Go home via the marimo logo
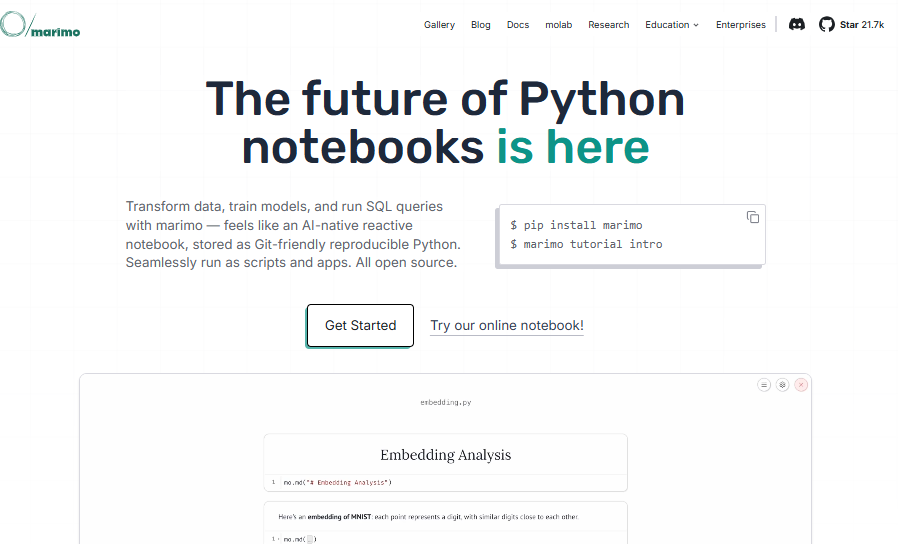The height and width of the screenshot is (544, 898). [x=40, y=25]
